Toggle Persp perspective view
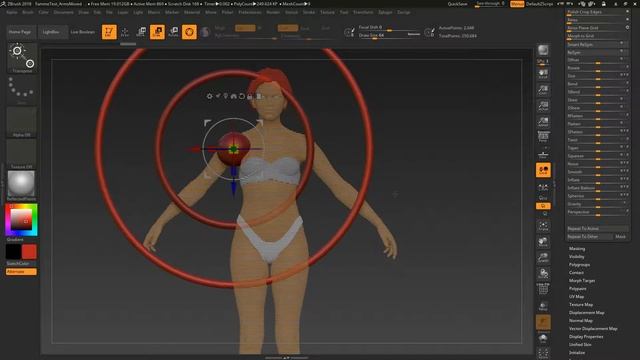Viewport: 640px width, 360px height. pyautogui.click(x=543, y=138)
